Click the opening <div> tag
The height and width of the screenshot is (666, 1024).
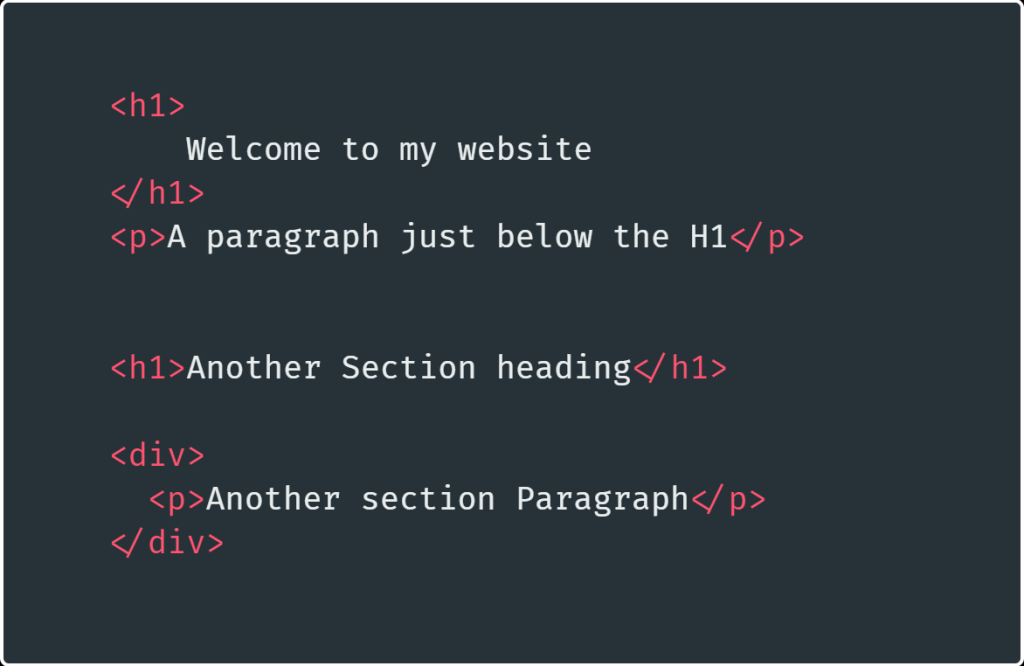click(157, 455)
